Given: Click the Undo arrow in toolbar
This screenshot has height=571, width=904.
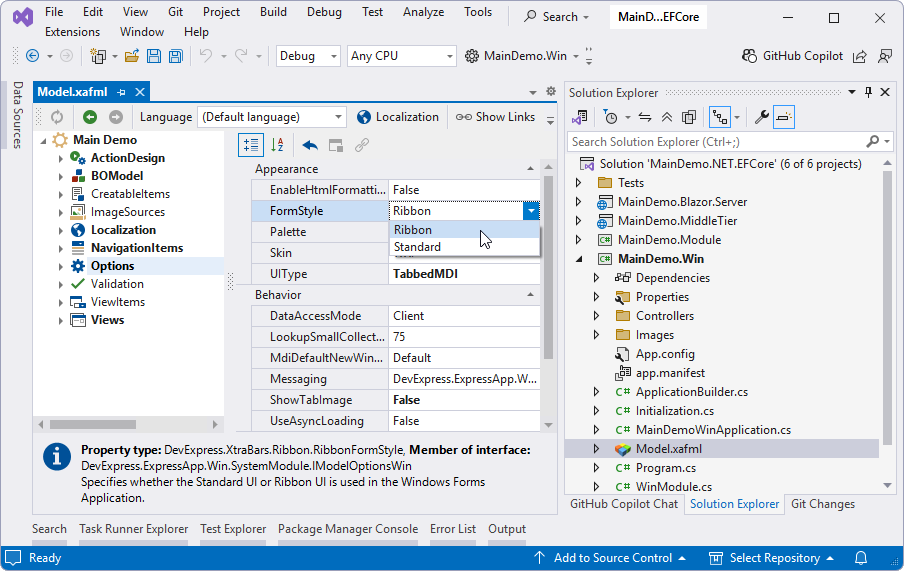Looking at the screenshot, I should (206, 55).
